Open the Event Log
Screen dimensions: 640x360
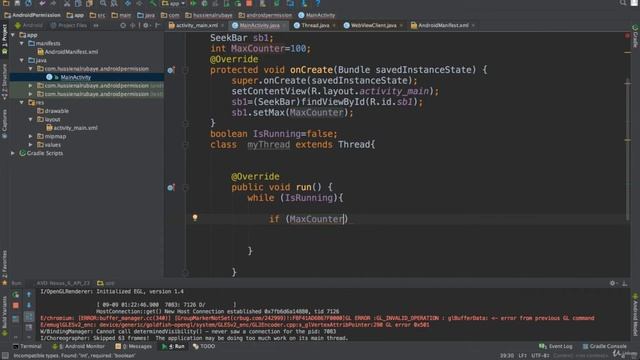[x=556, y=347]
